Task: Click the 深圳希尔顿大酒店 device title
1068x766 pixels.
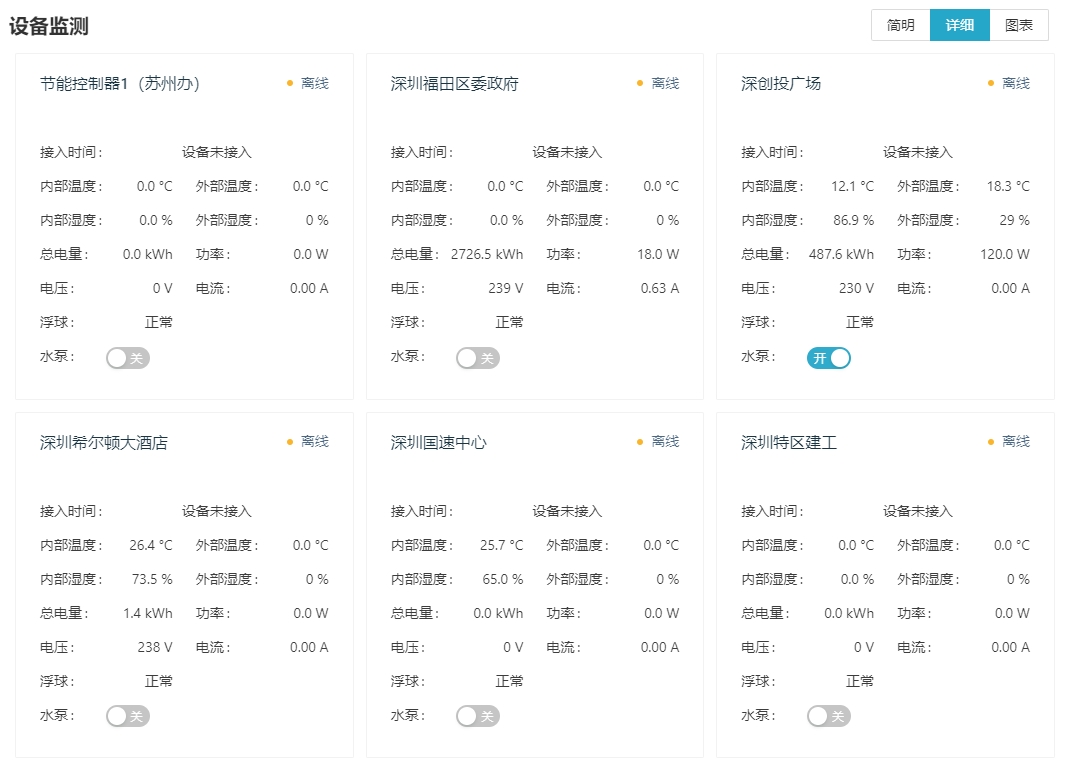Action: 104,442
